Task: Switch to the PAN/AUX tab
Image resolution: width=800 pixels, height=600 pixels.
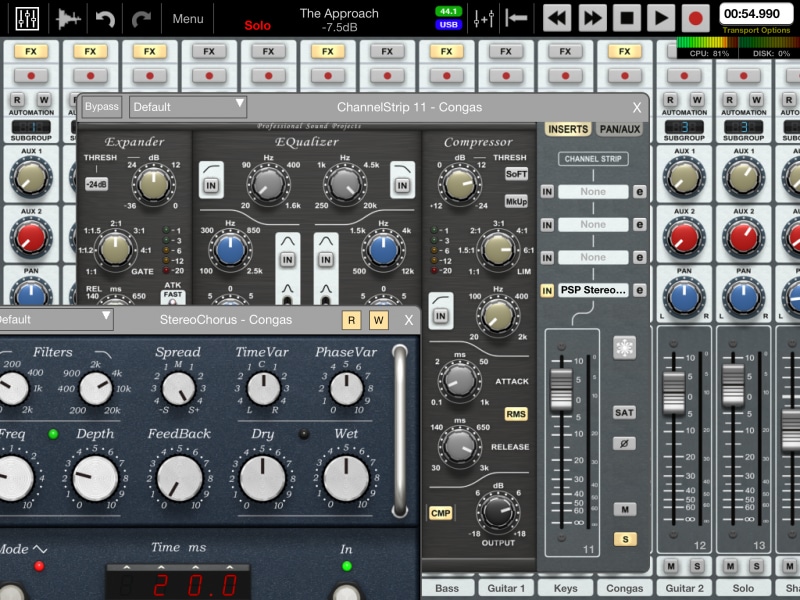Action: (620, 130)
